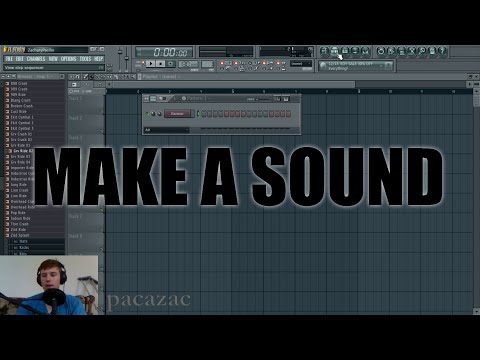
Task: Open the browser view icon
Action: [355, 51]
